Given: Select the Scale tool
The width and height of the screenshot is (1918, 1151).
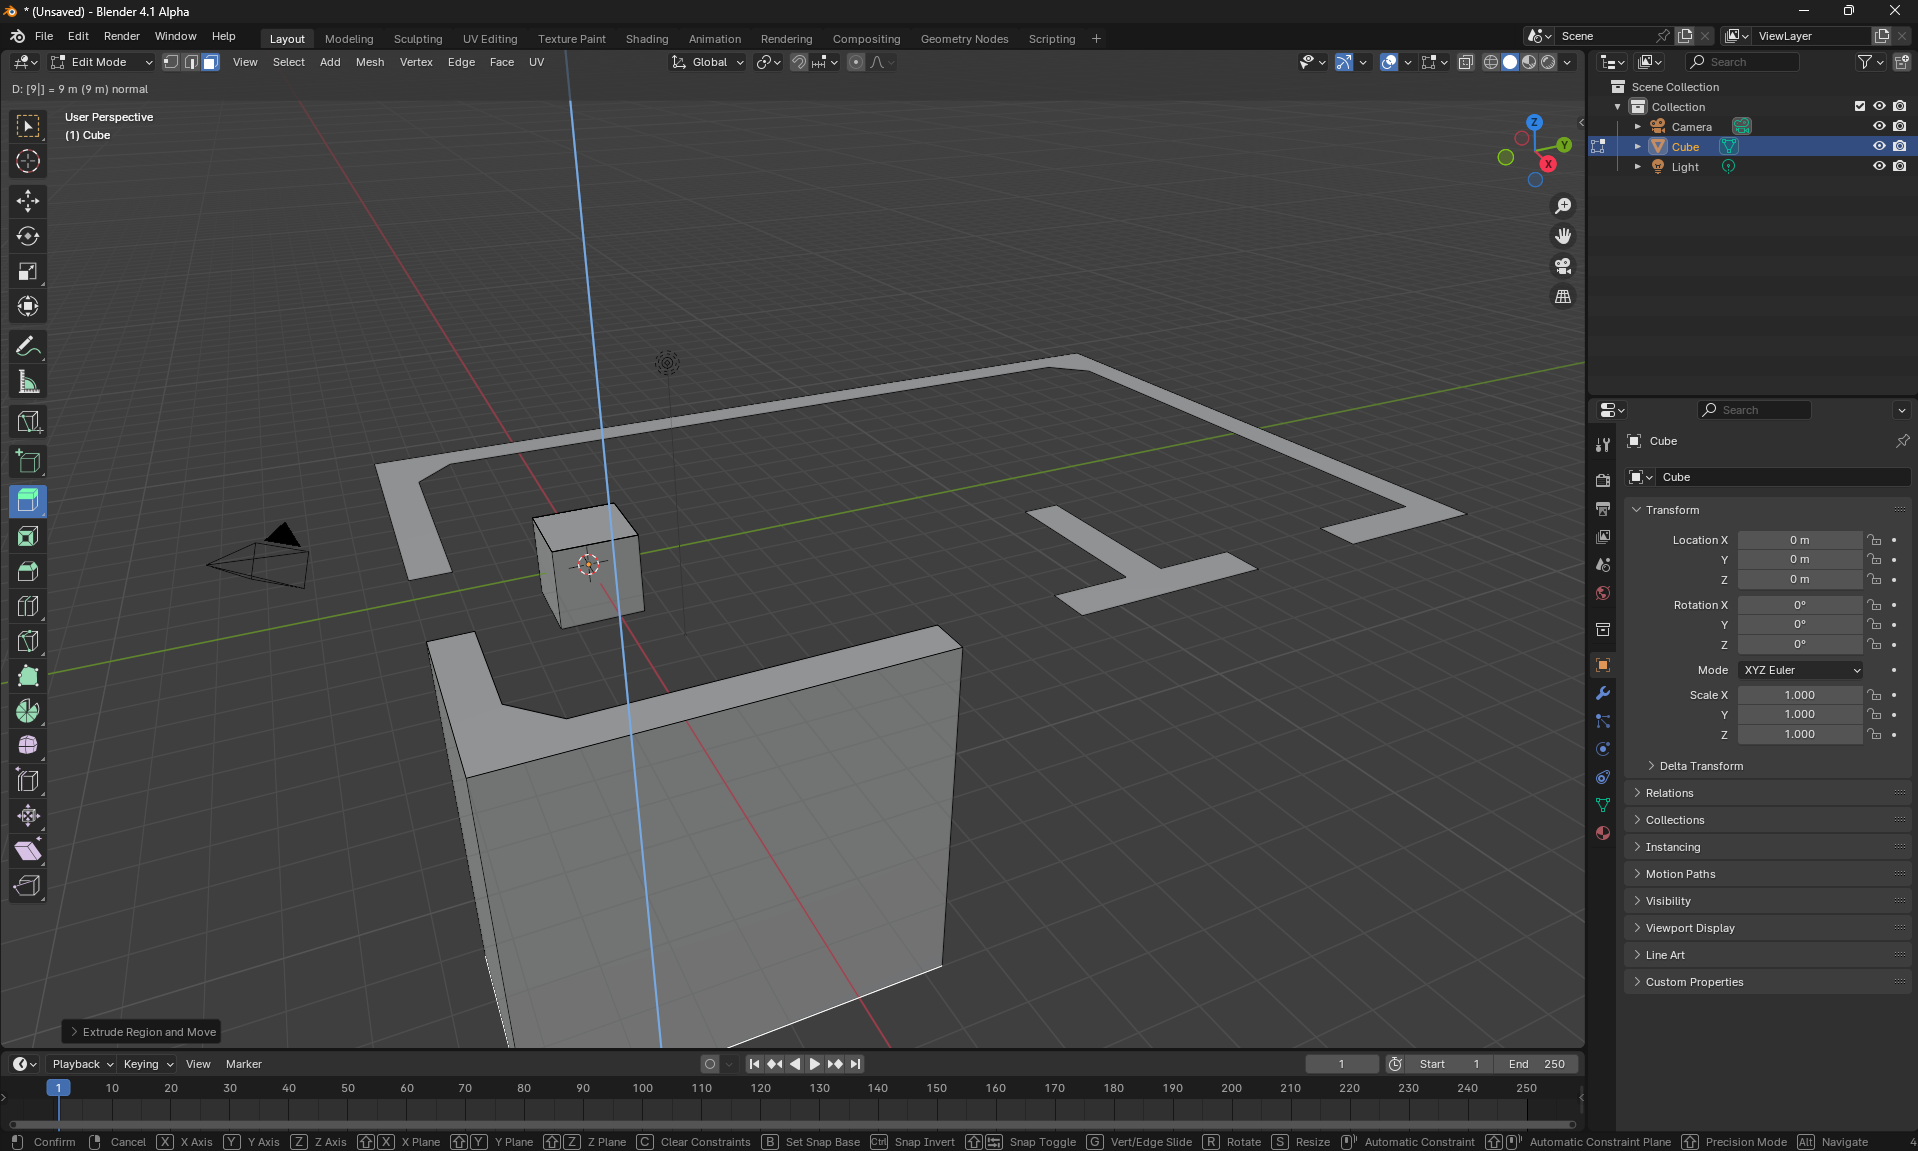Looking at the screenshot, I should [28, 271].
